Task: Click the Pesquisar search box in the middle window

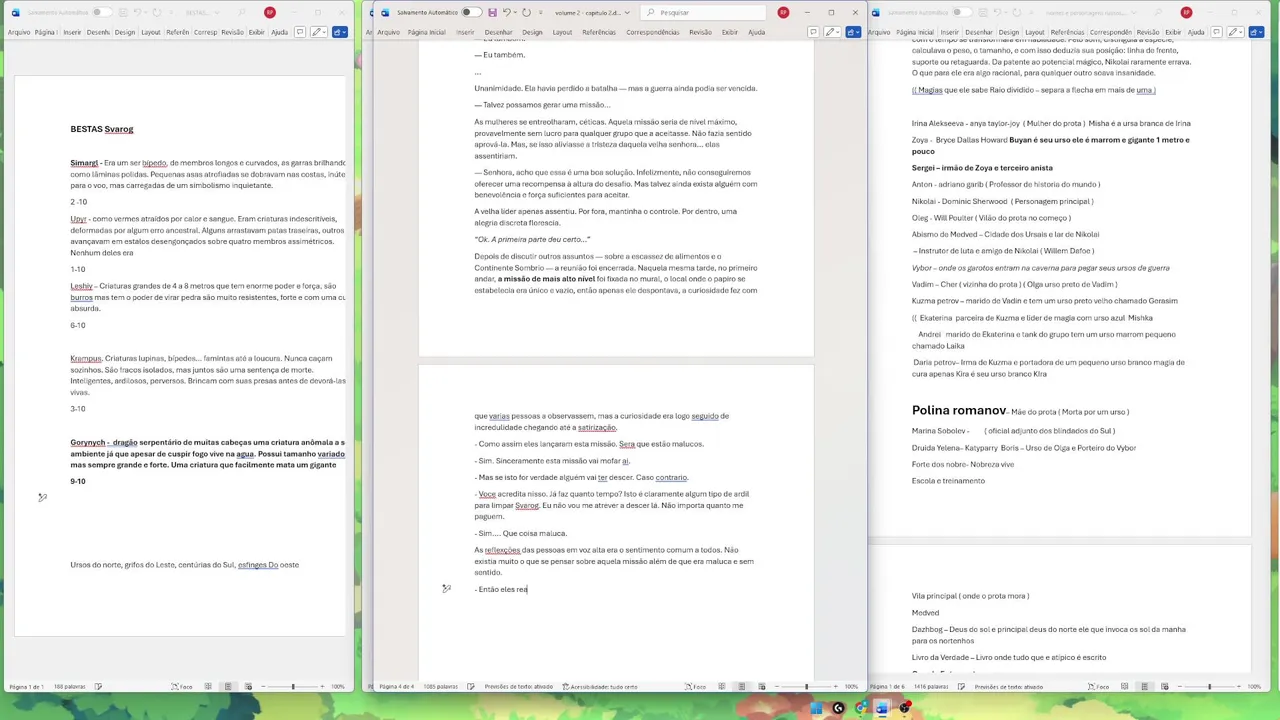Action: coord(704,12)
